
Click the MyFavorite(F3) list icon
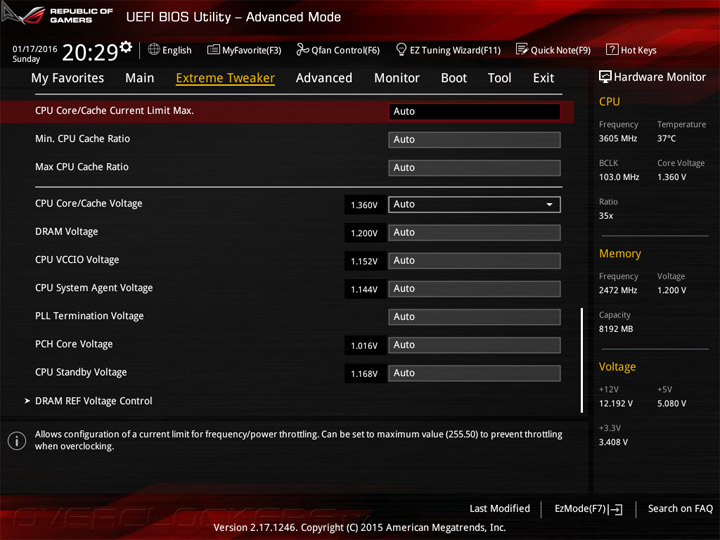(x=213, y=50)
